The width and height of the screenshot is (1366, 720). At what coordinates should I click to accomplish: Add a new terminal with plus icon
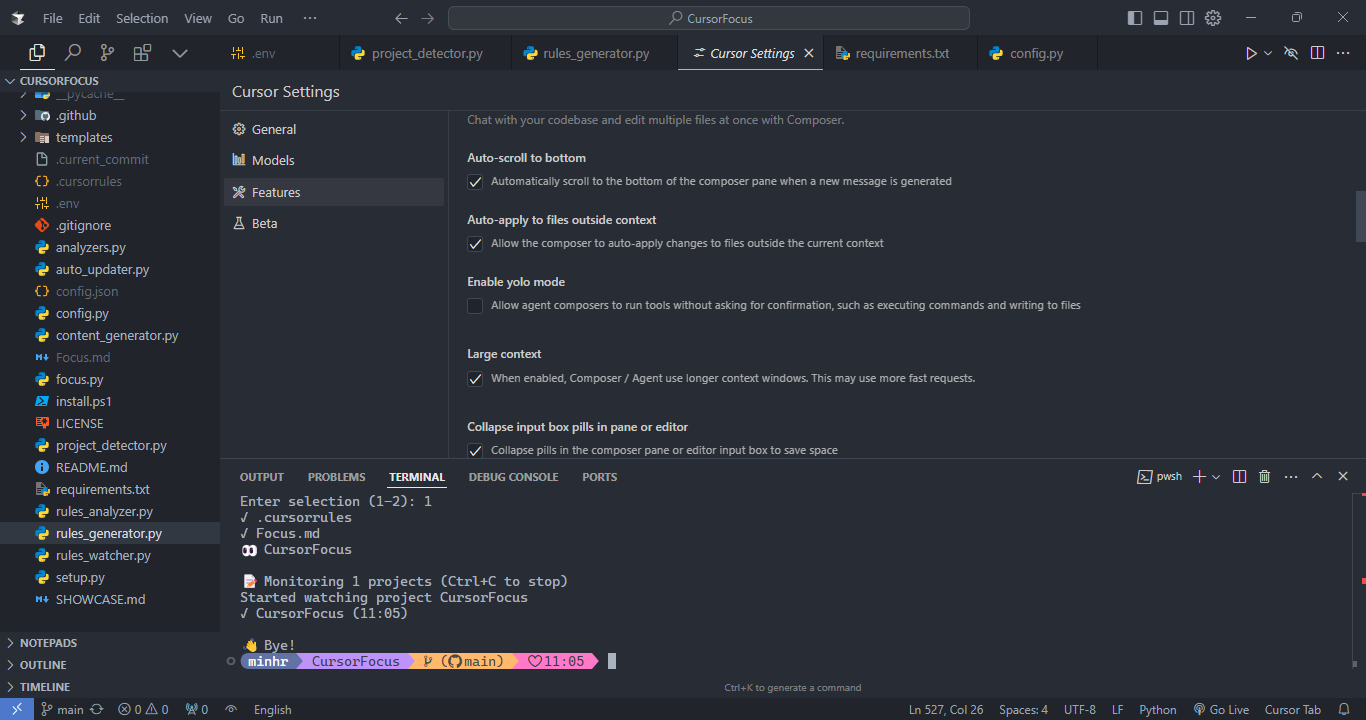[x=1200, y=477]
